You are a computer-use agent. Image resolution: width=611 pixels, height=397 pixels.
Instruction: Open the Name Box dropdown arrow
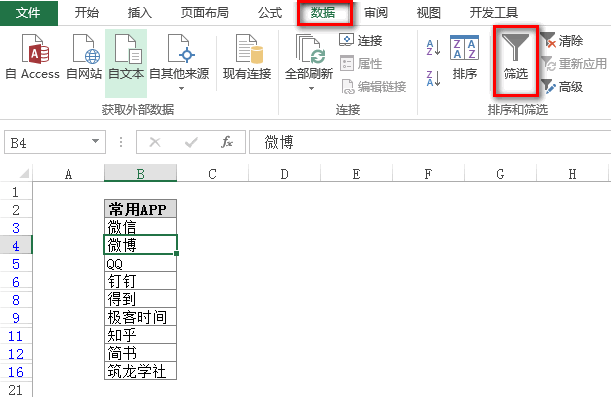coord(95,141)
